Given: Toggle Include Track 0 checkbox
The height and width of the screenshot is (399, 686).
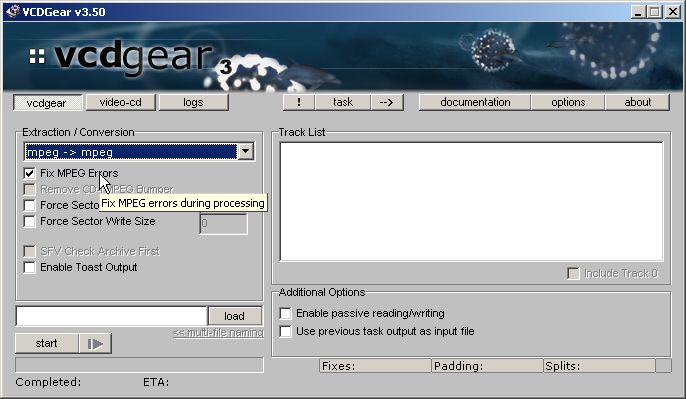Looking at the screenshot, I should [573, 273].
